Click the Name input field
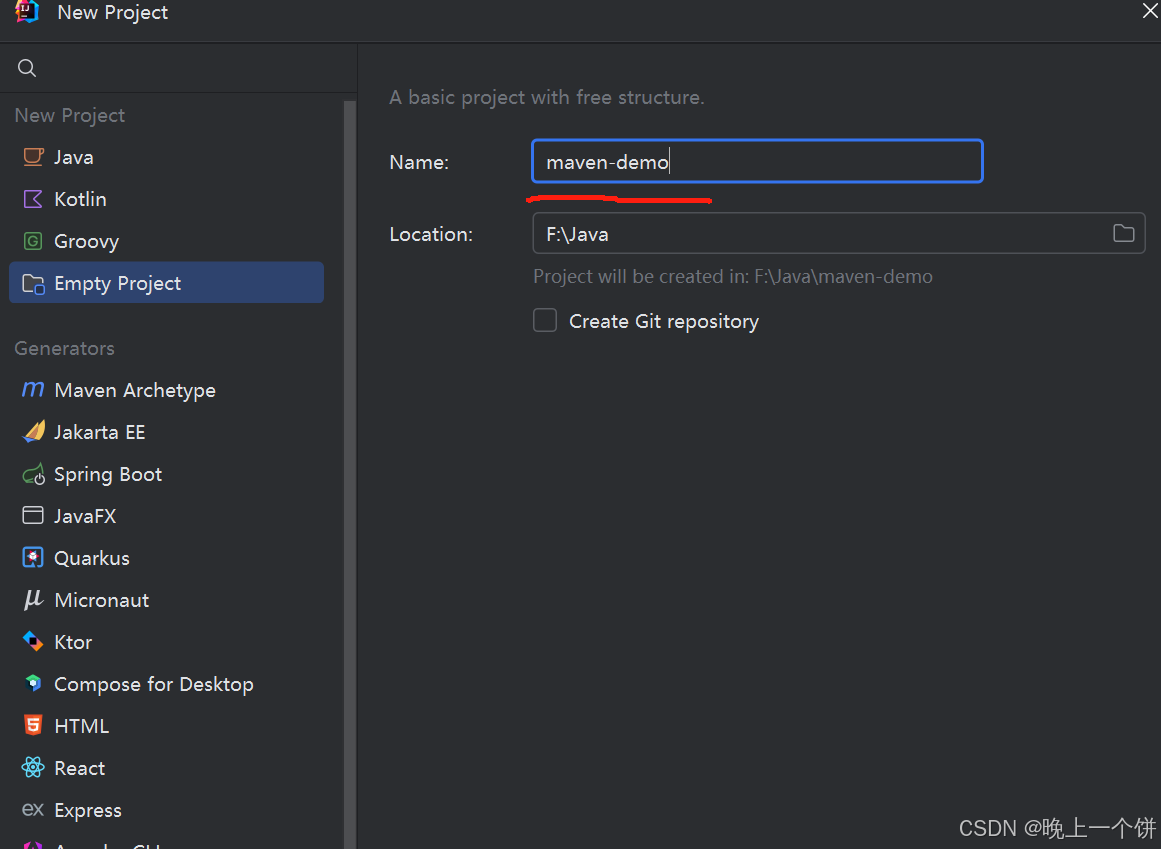The image size is (1161, 849). click(x=757, y=161)
